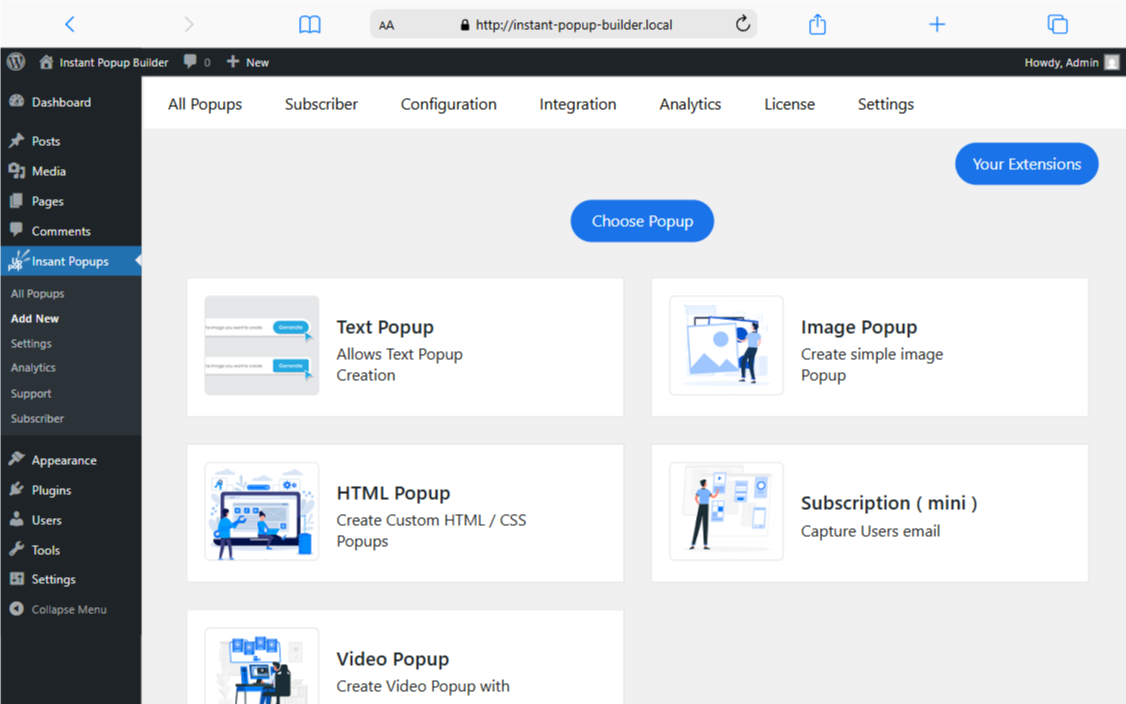Click the Instant Popup Builder home icon
This screenshot has height=704, width=1126.
coord(47,62)
